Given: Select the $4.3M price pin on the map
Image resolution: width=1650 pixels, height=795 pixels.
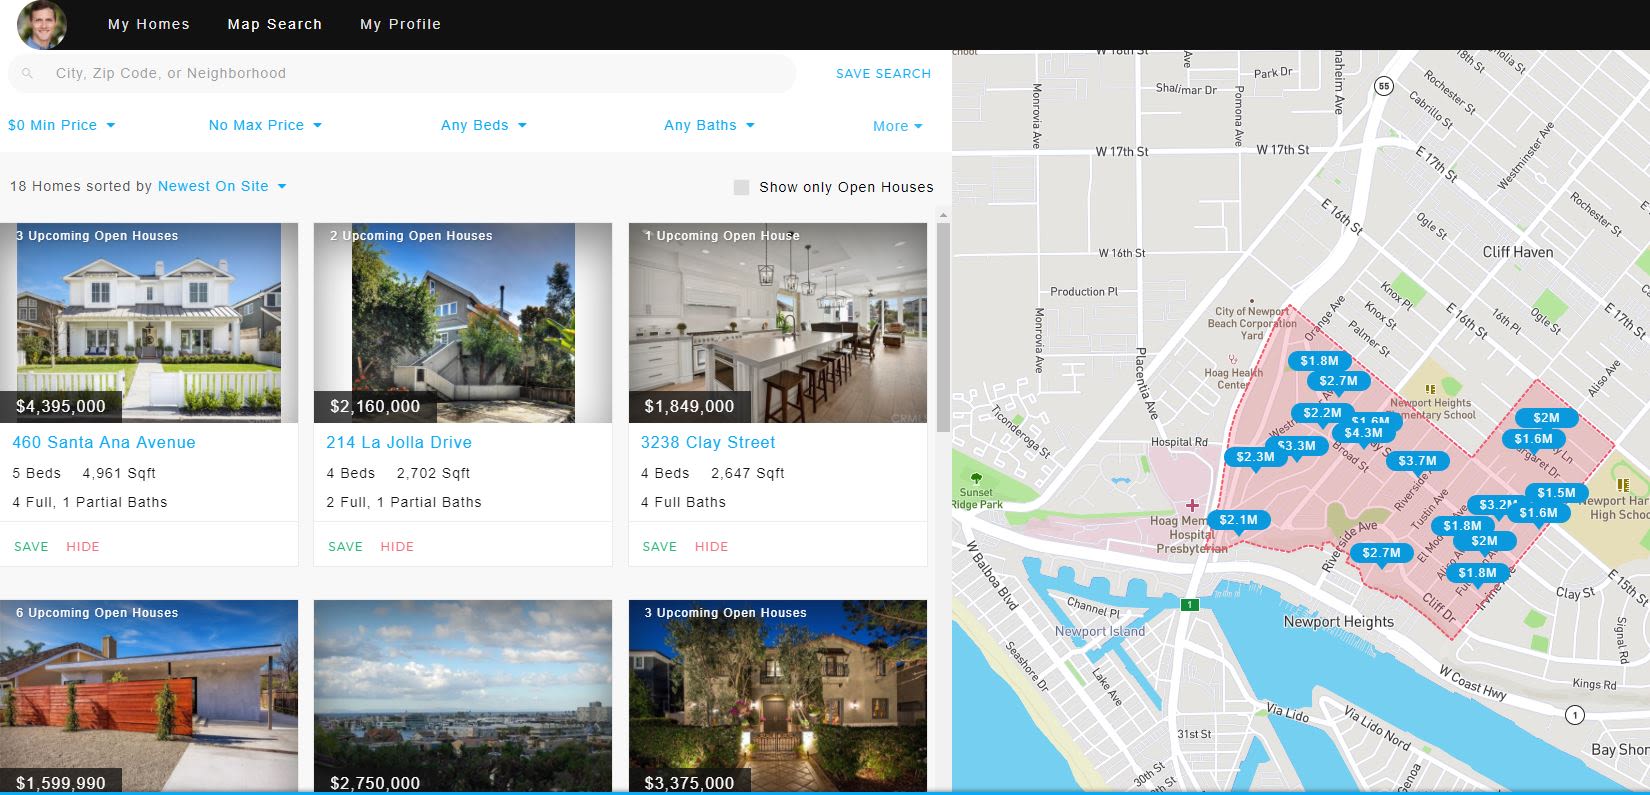Looking at the screenshot, I should point(1364,433).
